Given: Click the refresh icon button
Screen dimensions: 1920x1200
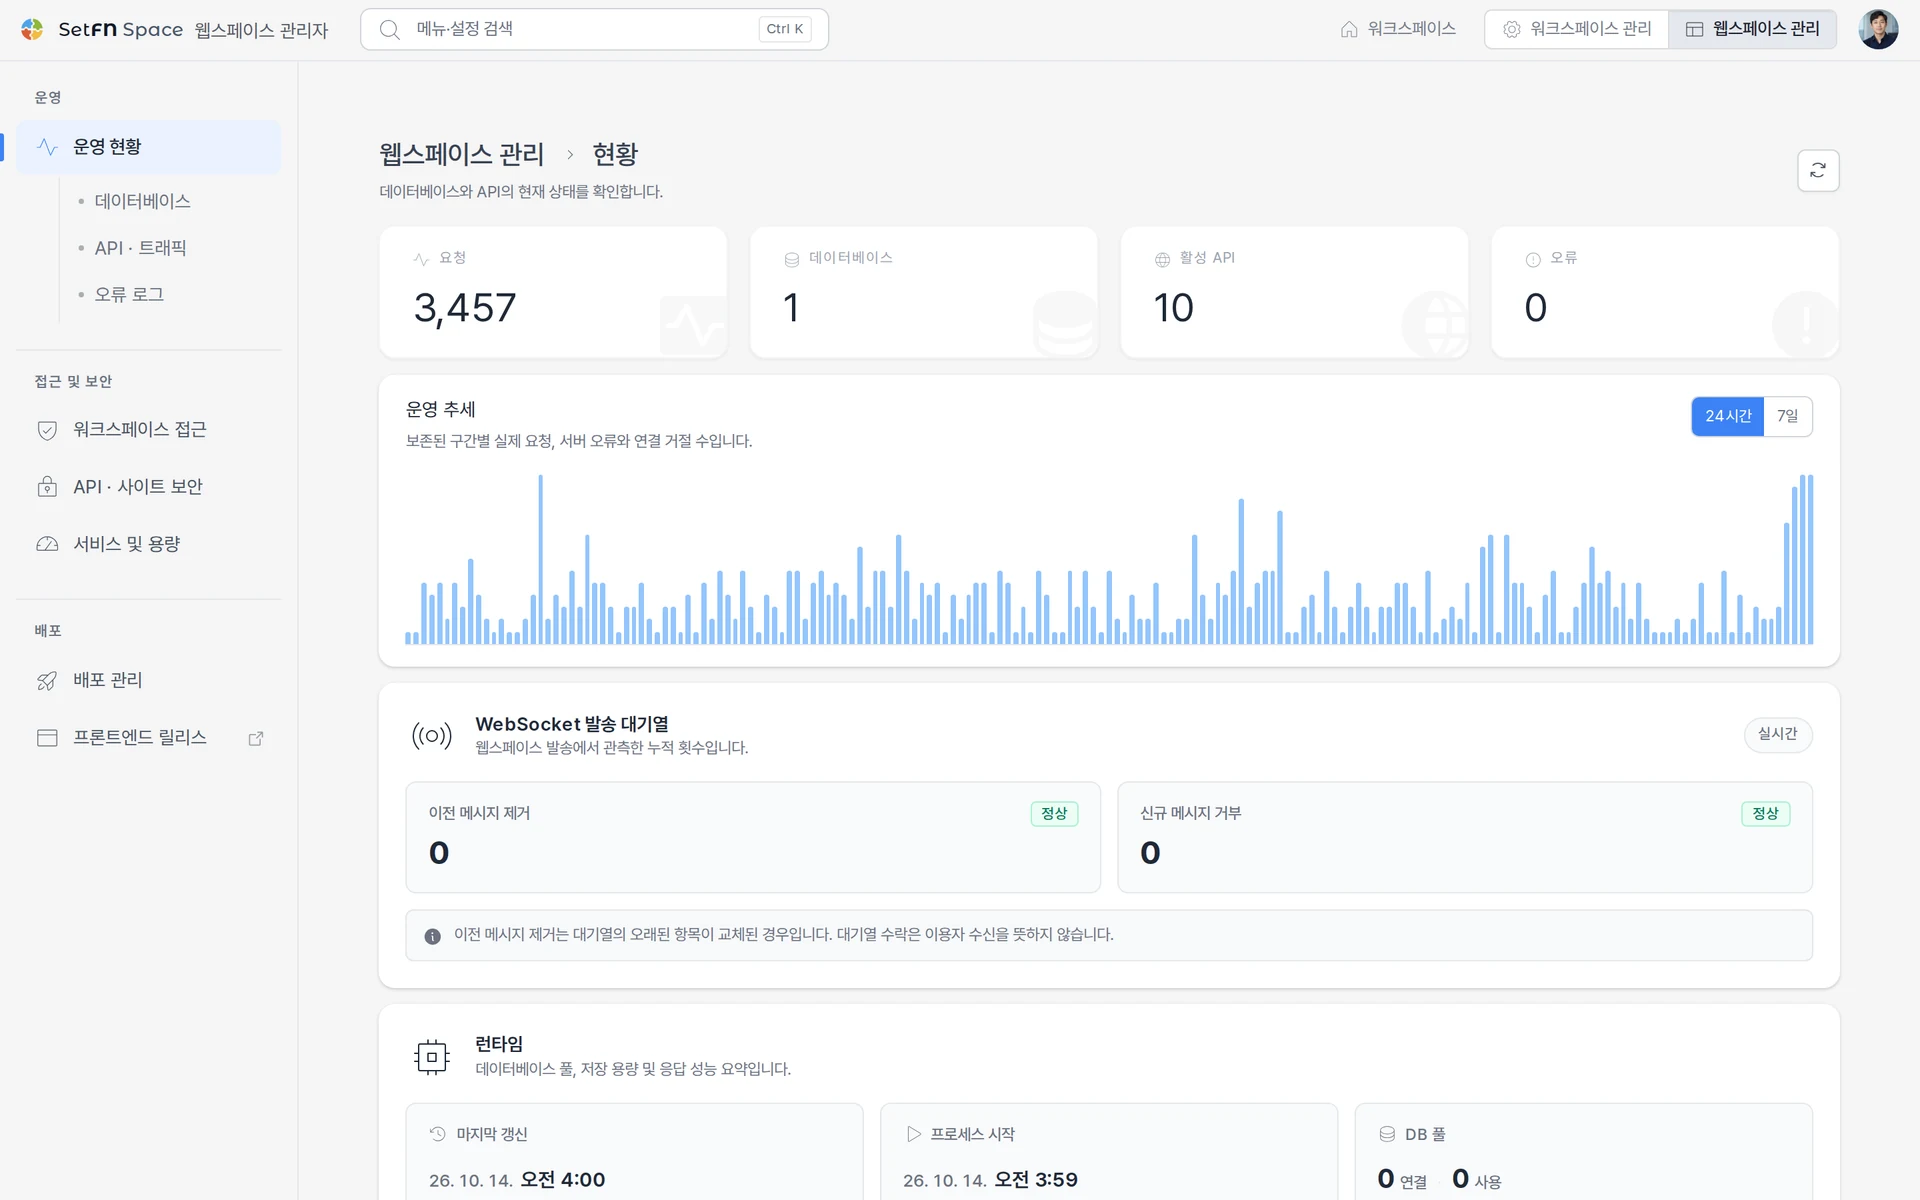Looking at the screenshot, I should (1818, 170).
